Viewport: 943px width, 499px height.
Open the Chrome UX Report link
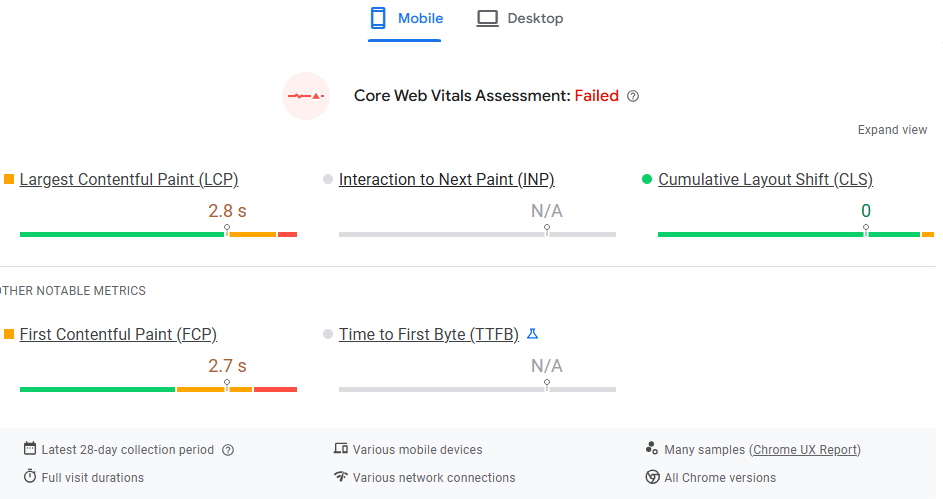[805, 450]
